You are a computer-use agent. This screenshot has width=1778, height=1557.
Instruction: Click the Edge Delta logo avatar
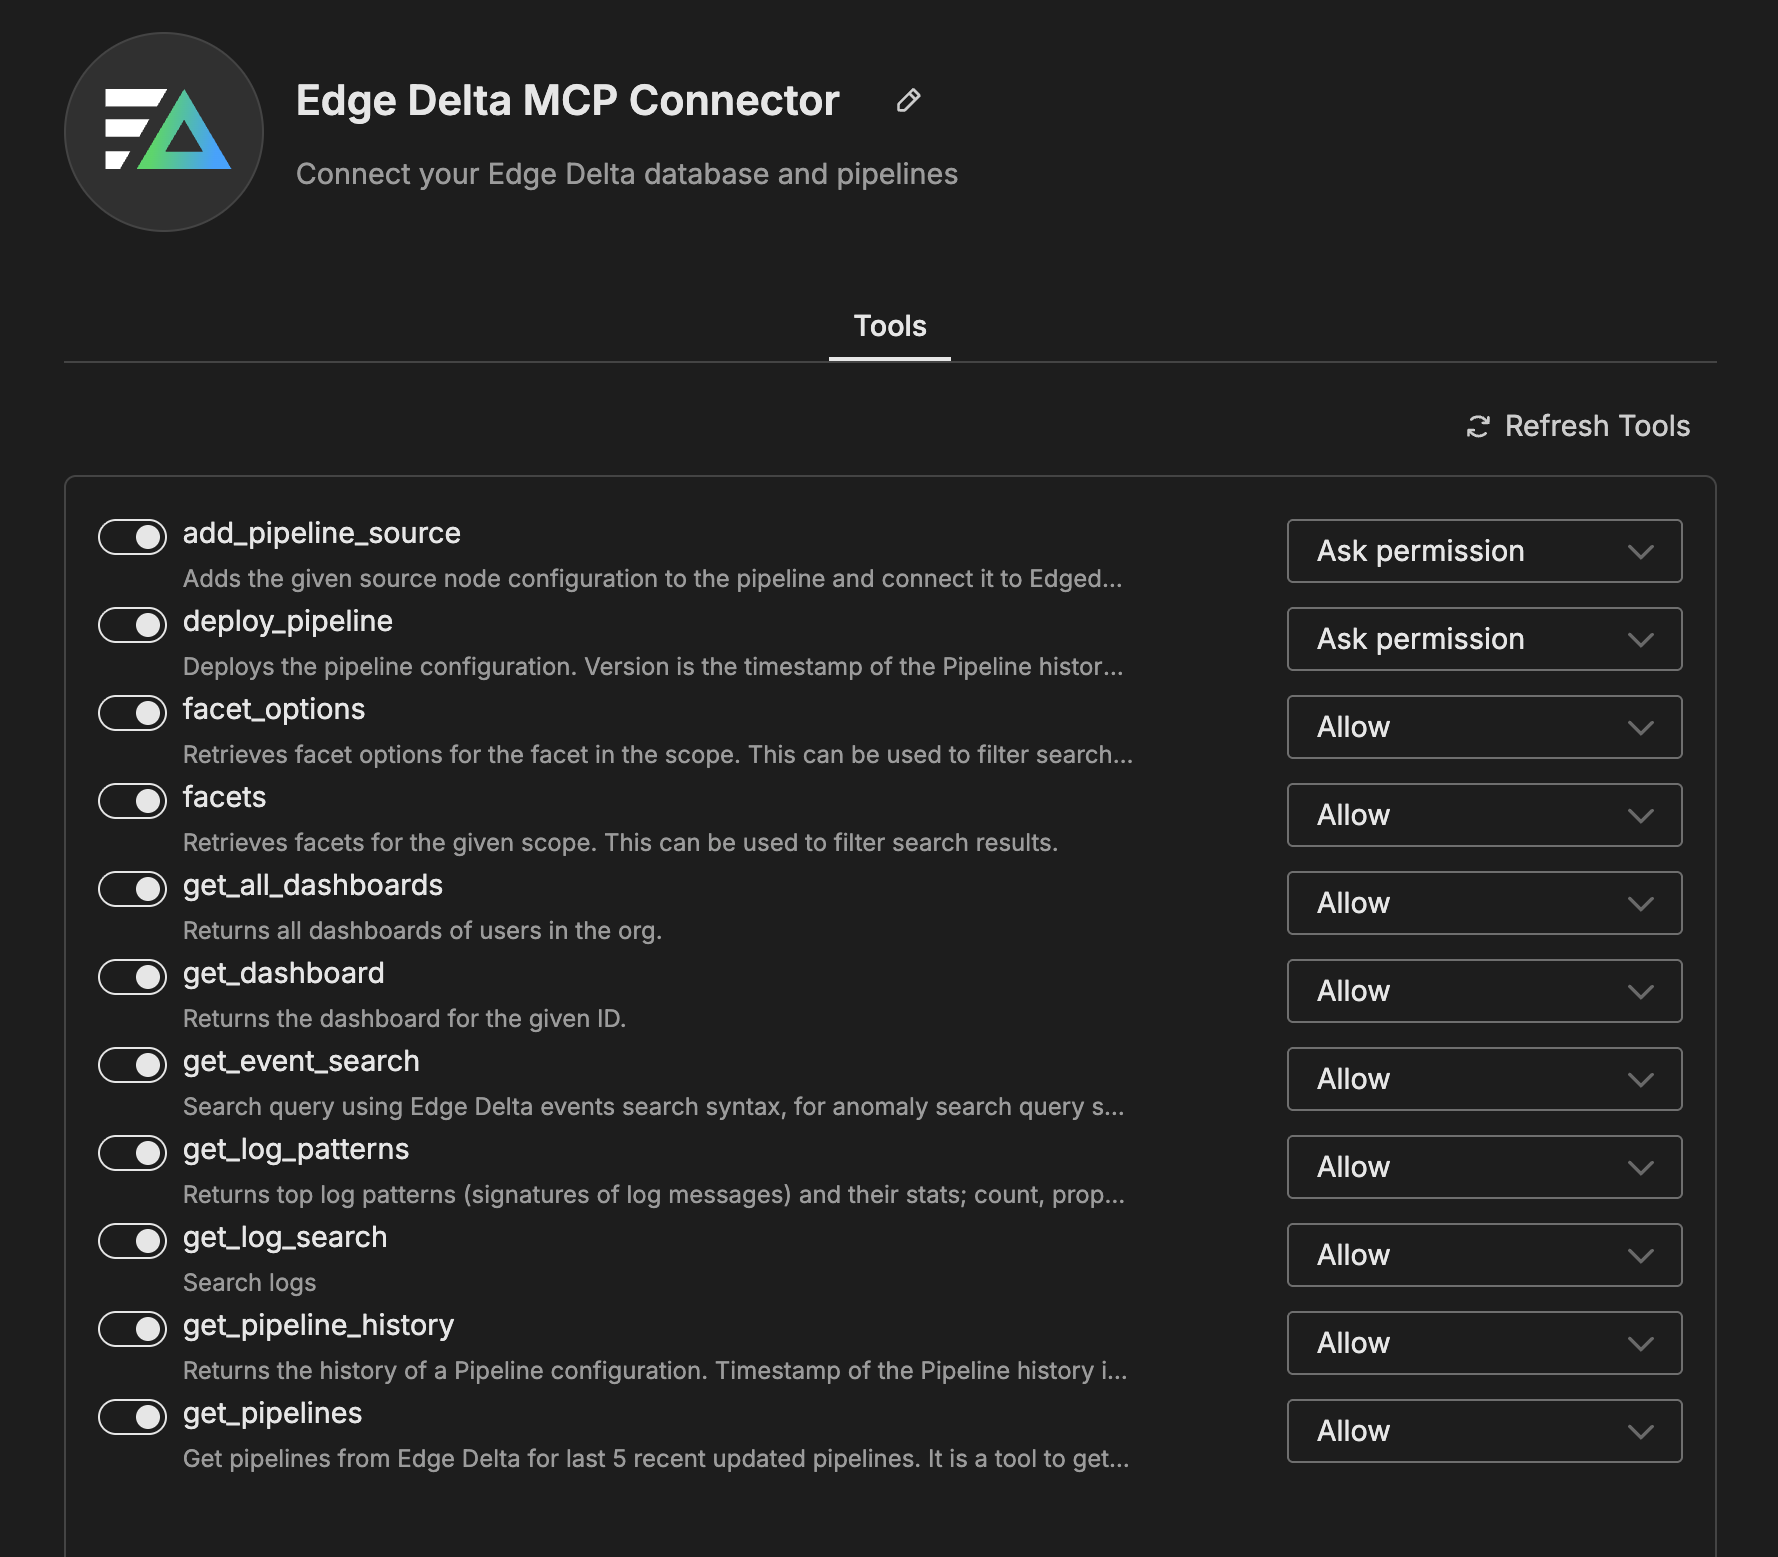tap(164, 132)
